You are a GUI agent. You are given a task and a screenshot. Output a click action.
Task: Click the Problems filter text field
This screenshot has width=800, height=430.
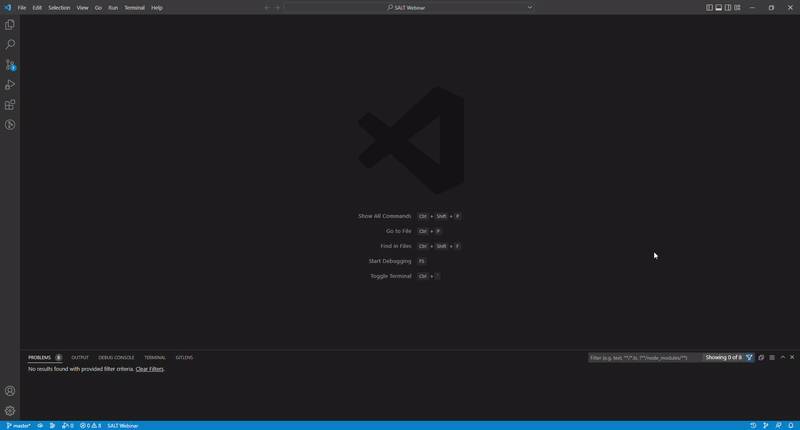(644, 358)
